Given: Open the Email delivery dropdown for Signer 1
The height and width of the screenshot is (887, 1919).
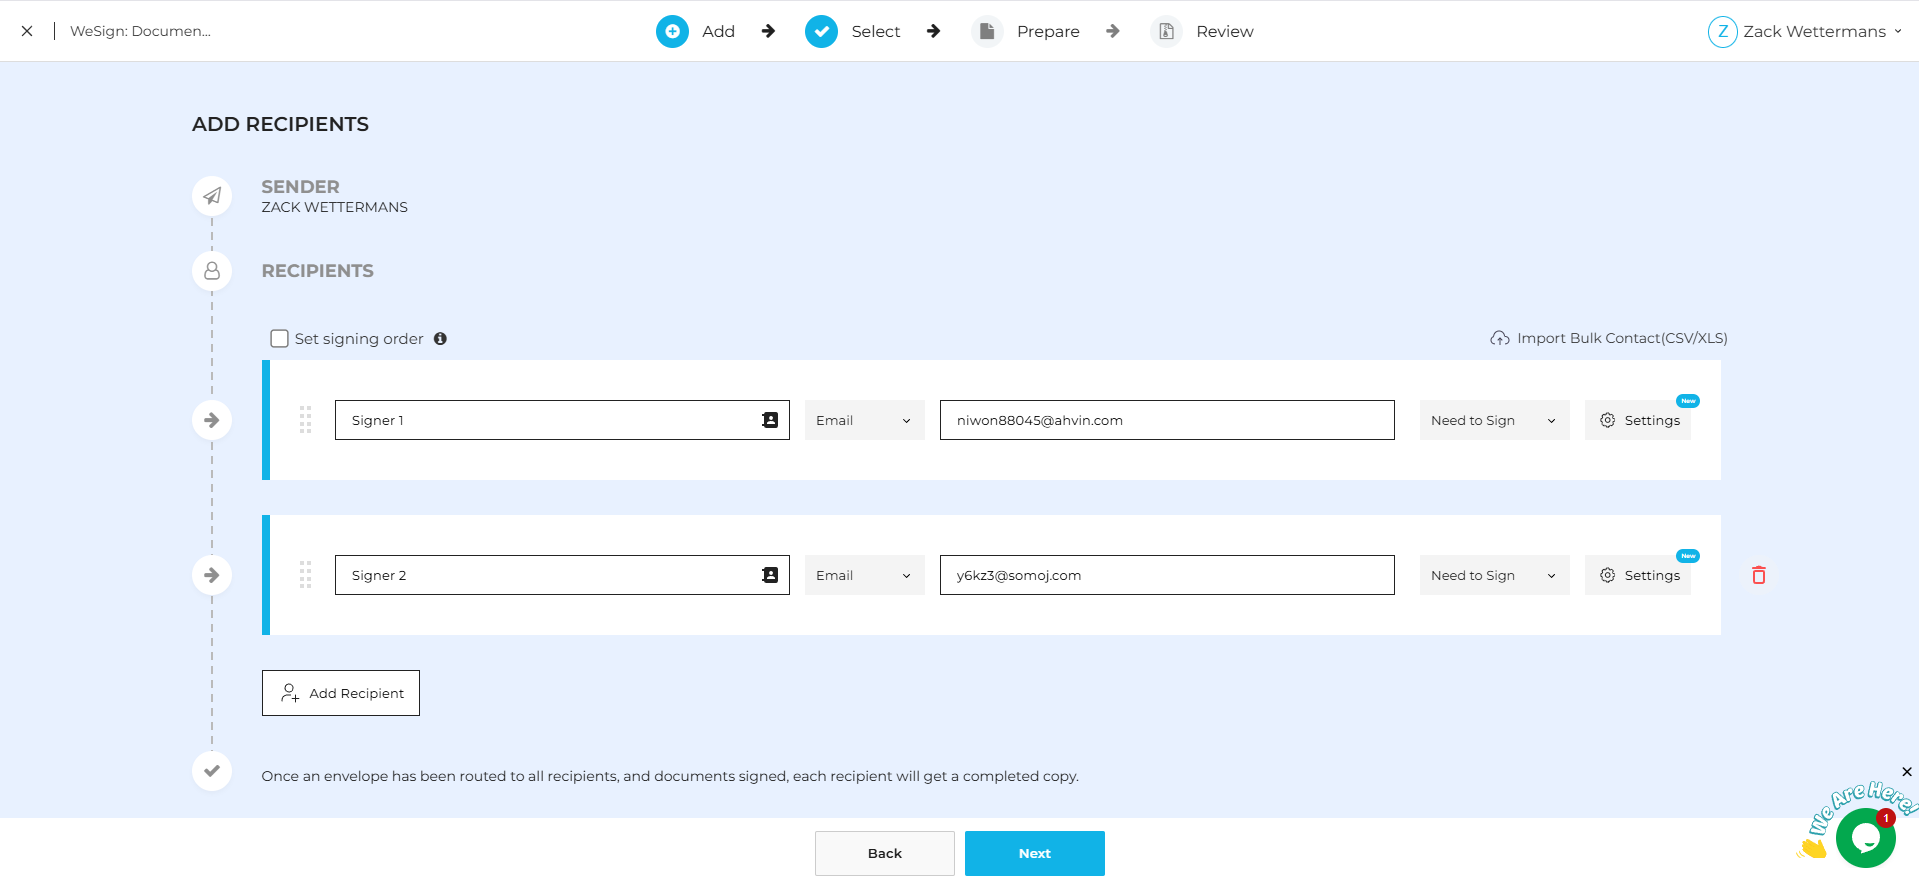Looking at the screenshot, I should pyautogui.click(x=864, y=420).
